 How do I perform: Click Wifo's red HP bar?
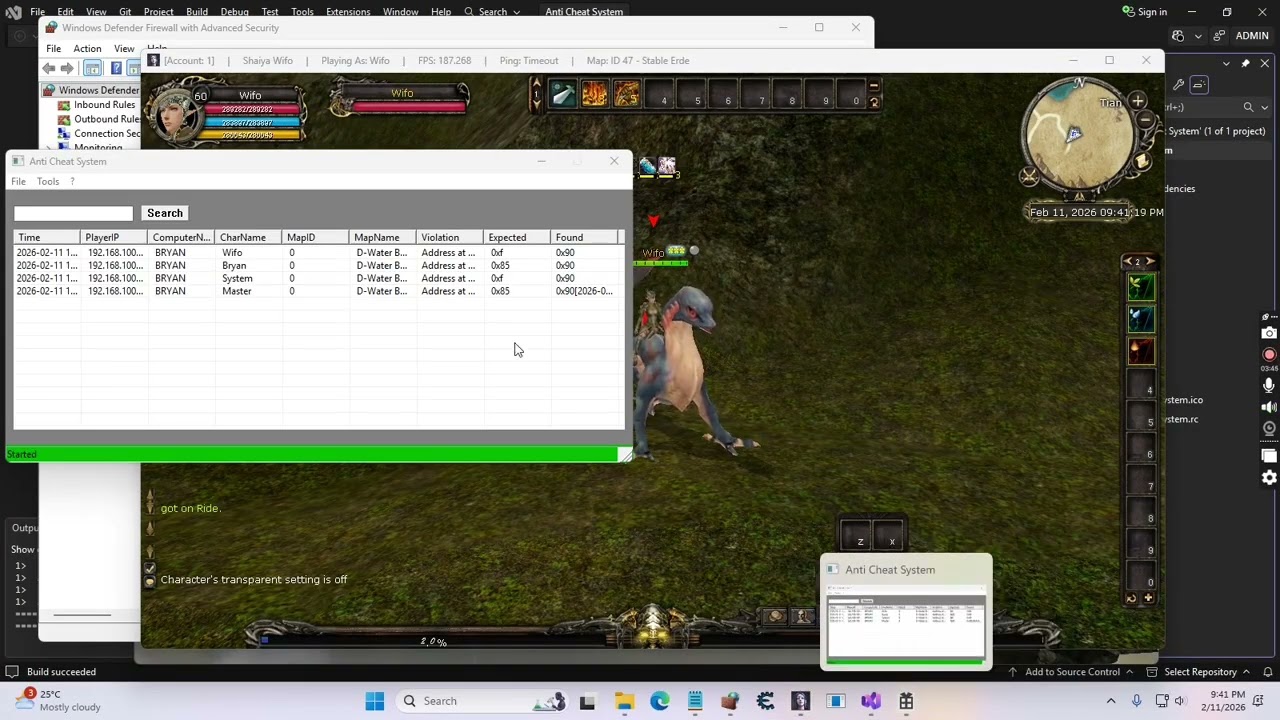pyautogui.click(x=253, y=110)
